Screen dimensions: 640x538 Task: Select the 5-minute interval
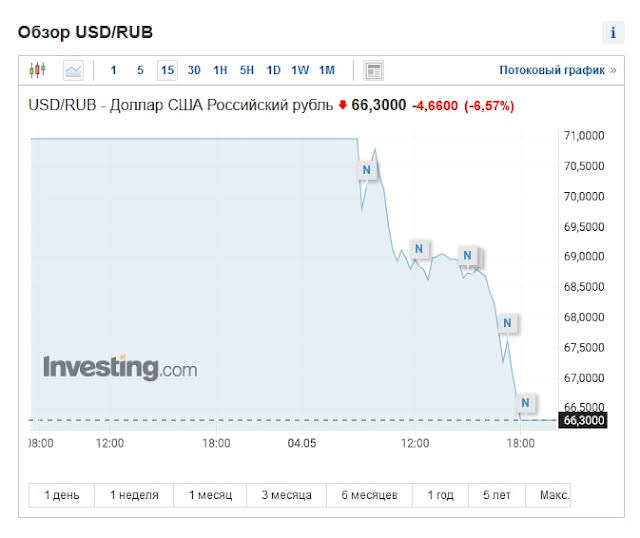click(140, 70)
